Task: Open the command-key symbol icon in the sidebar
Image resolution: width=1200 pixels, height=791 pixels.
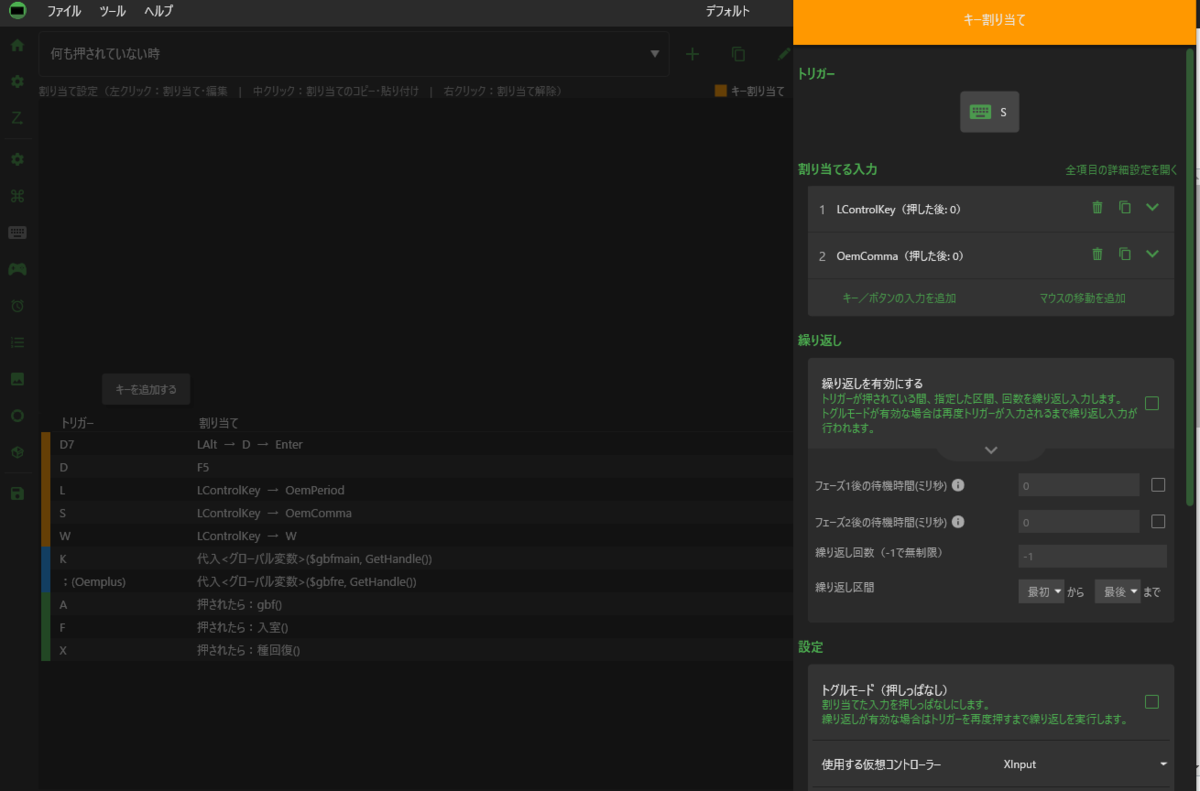Action: click(x=17, y=196)
